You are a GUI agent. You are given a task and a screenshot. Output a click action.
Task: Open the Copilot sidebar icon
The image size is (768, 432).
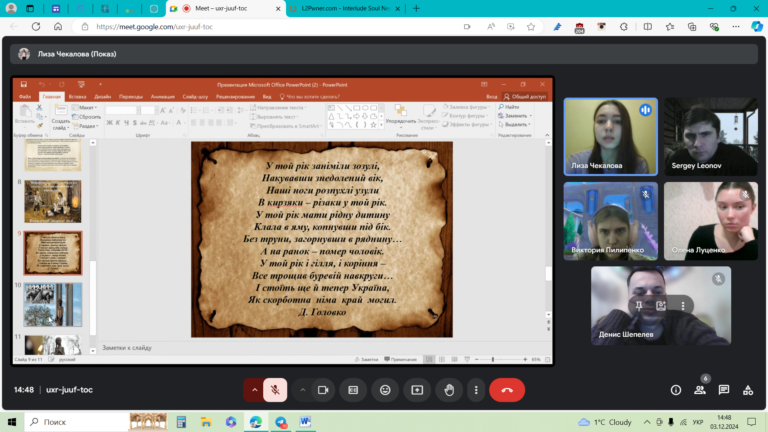pos(757,26)
